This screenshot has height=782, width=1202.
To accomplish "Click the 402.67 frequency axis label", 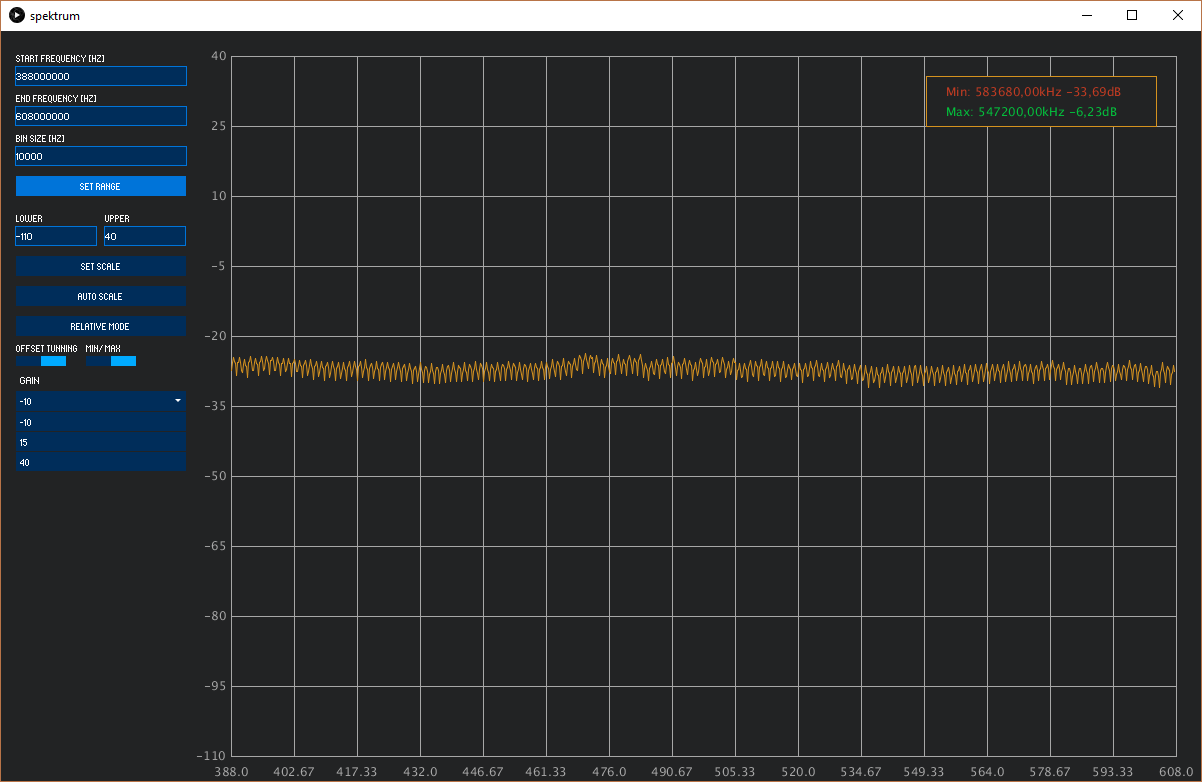I will click(x=294, y=772).
